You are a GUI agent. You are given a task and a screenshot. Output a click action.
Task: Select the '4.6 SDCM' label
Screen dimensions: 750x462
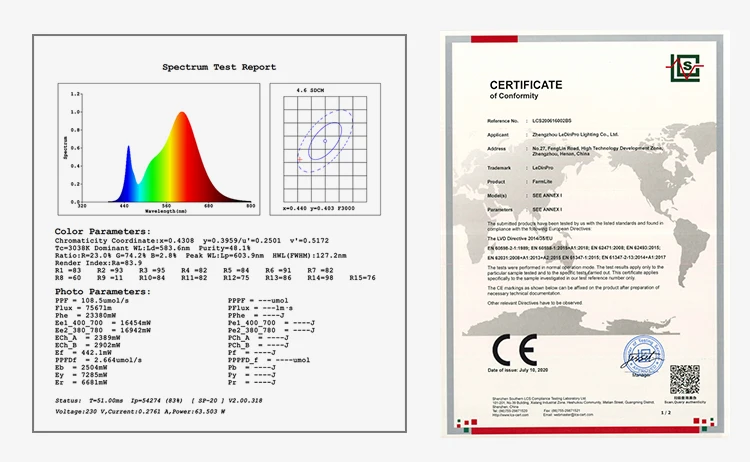(x=310, y=90)
